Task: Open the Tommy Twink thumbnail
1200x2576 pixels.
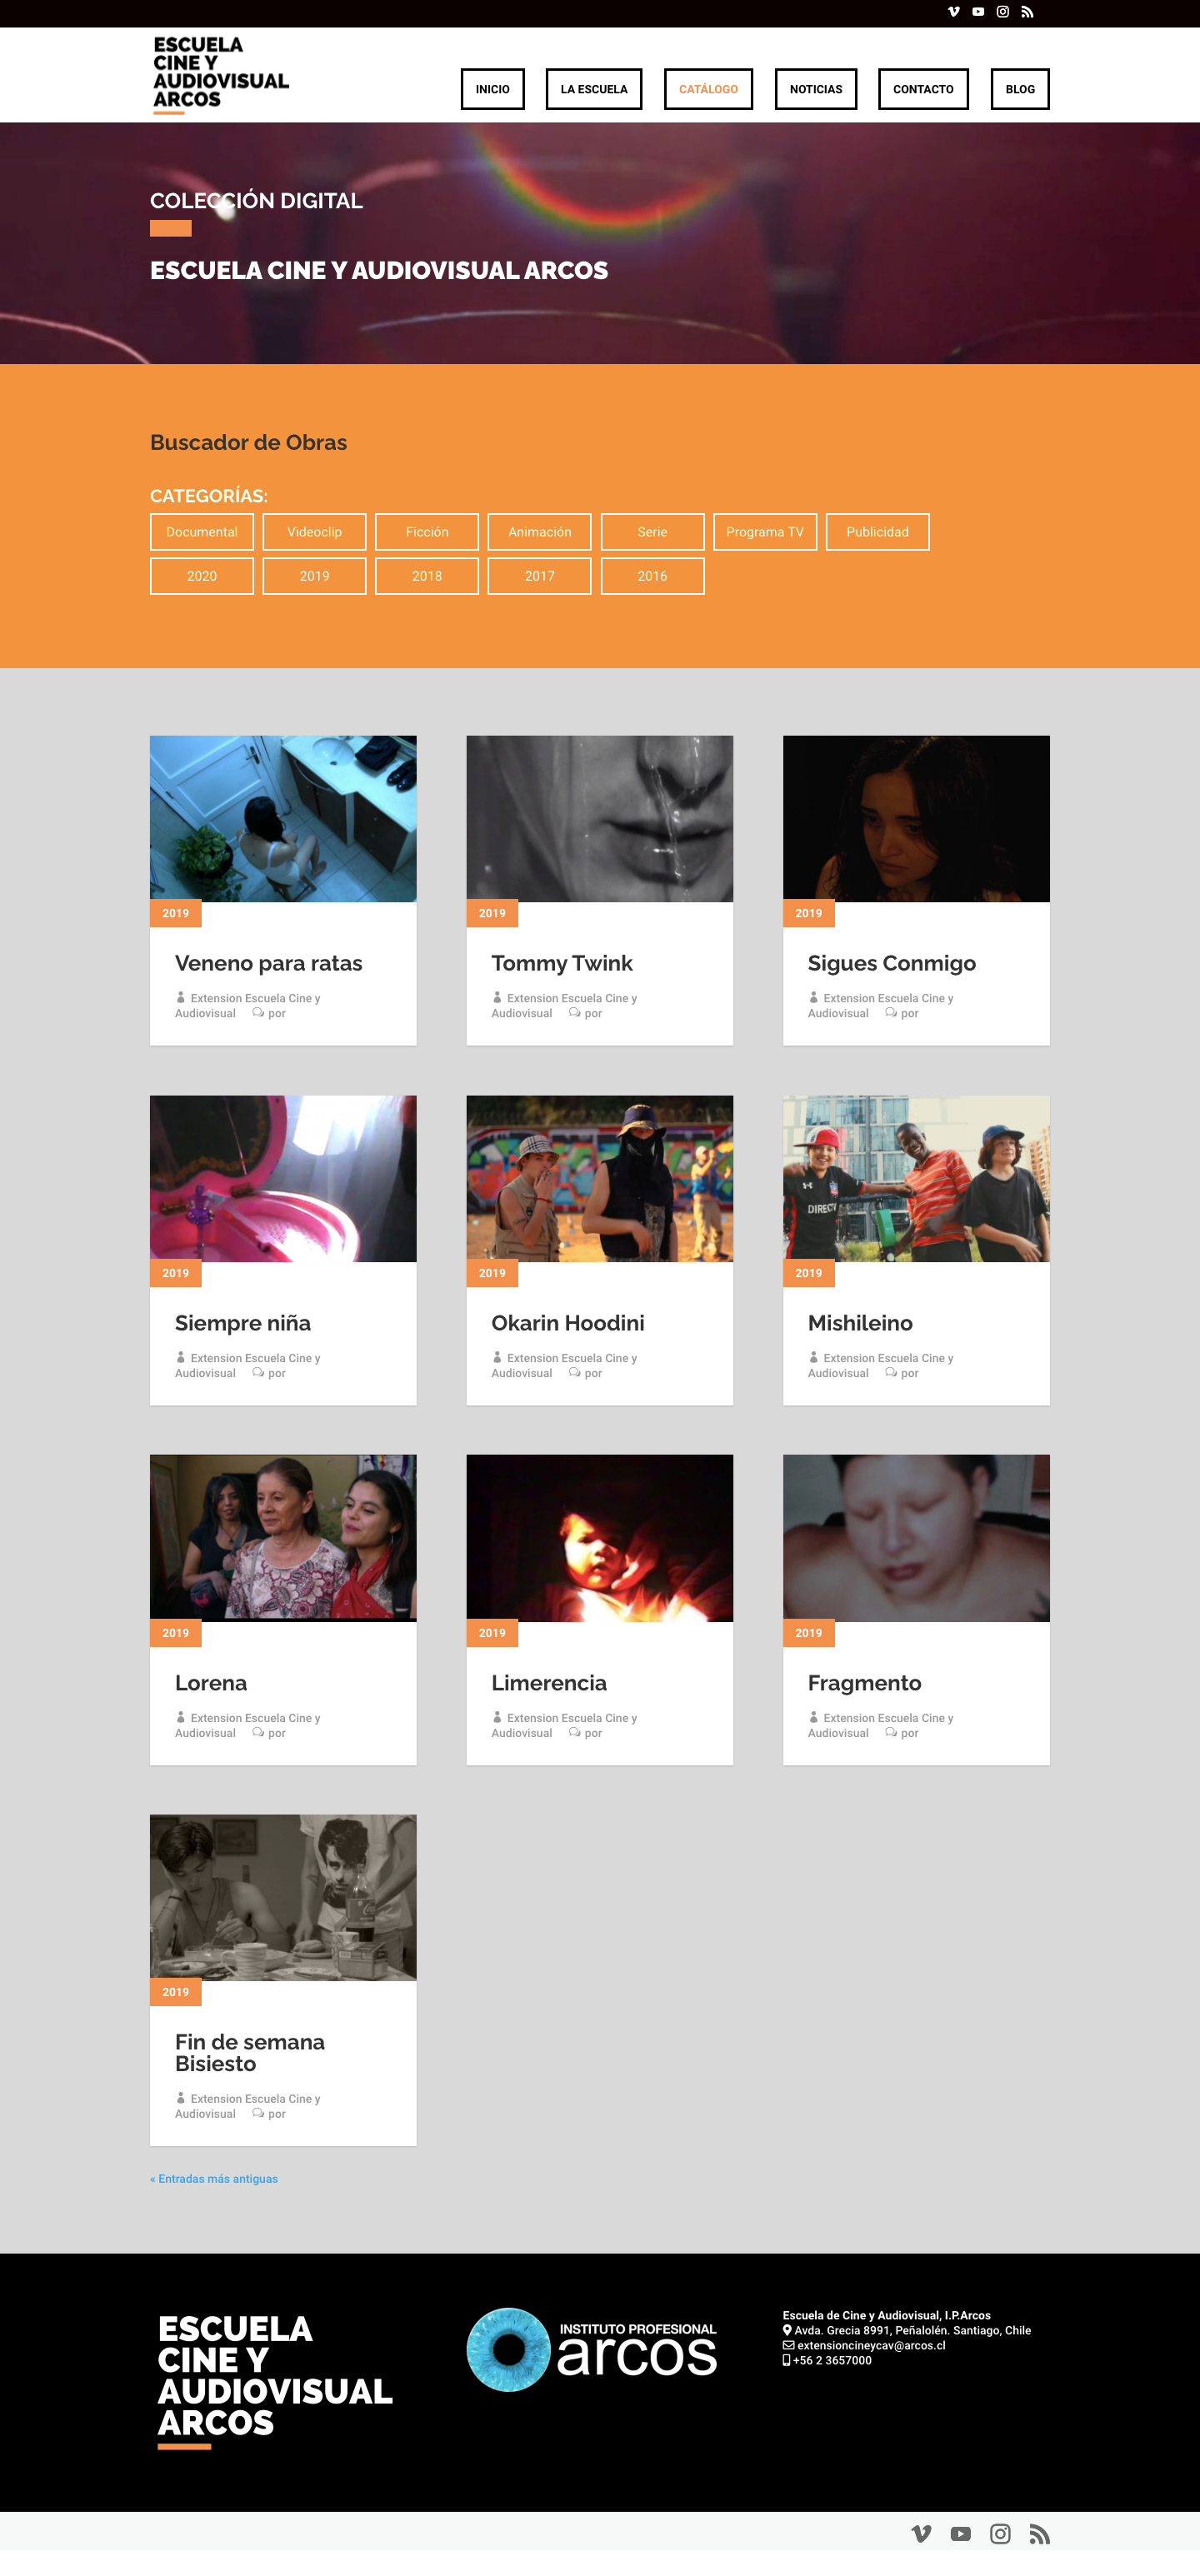Action: tap(600, 819)
